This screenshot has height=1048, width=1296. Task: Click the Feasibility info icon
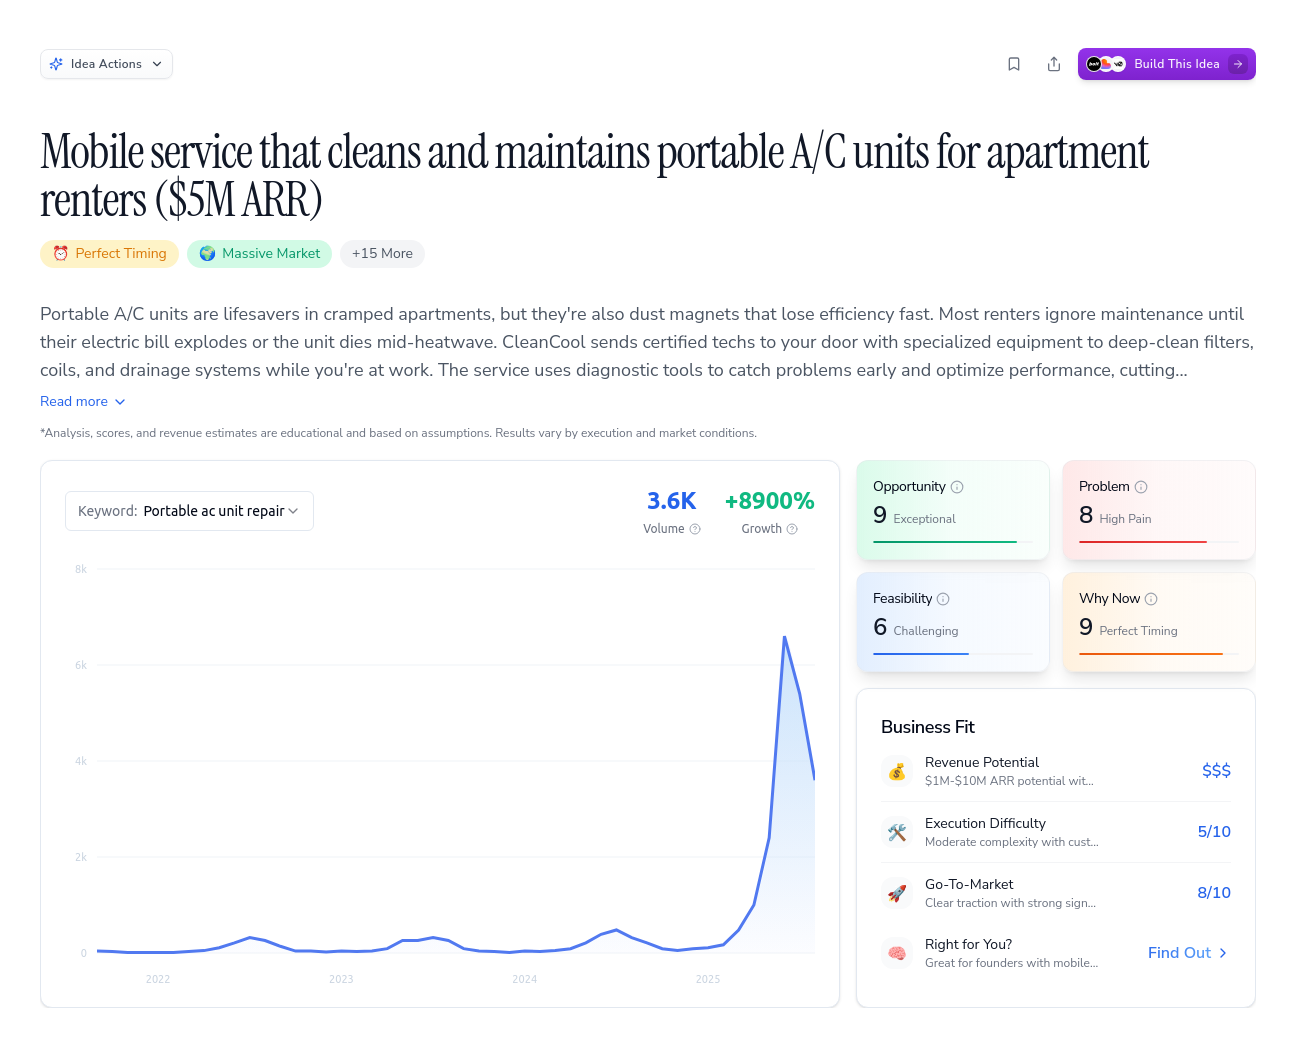(x=943, y=599)
